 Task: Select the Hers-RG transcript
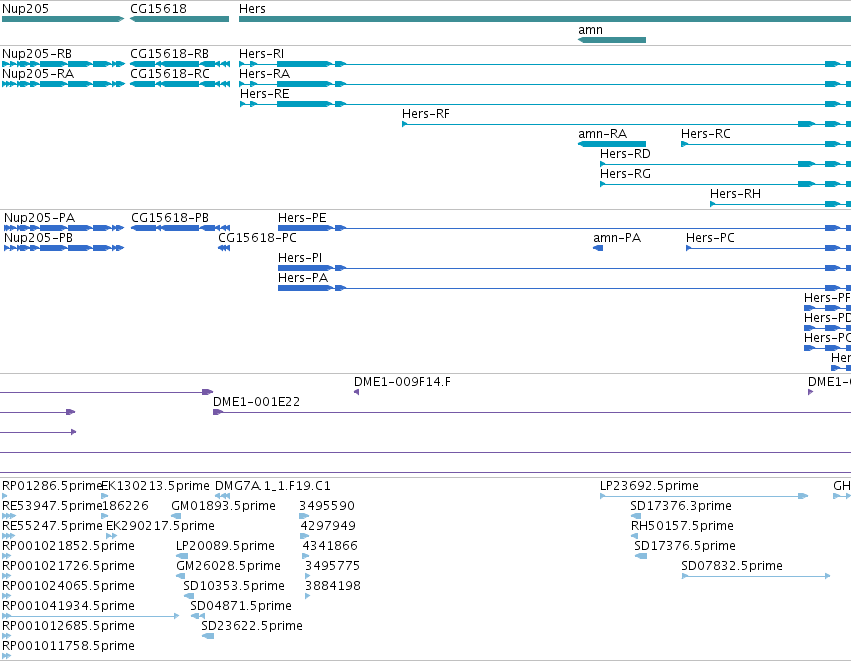pos(625,174)
